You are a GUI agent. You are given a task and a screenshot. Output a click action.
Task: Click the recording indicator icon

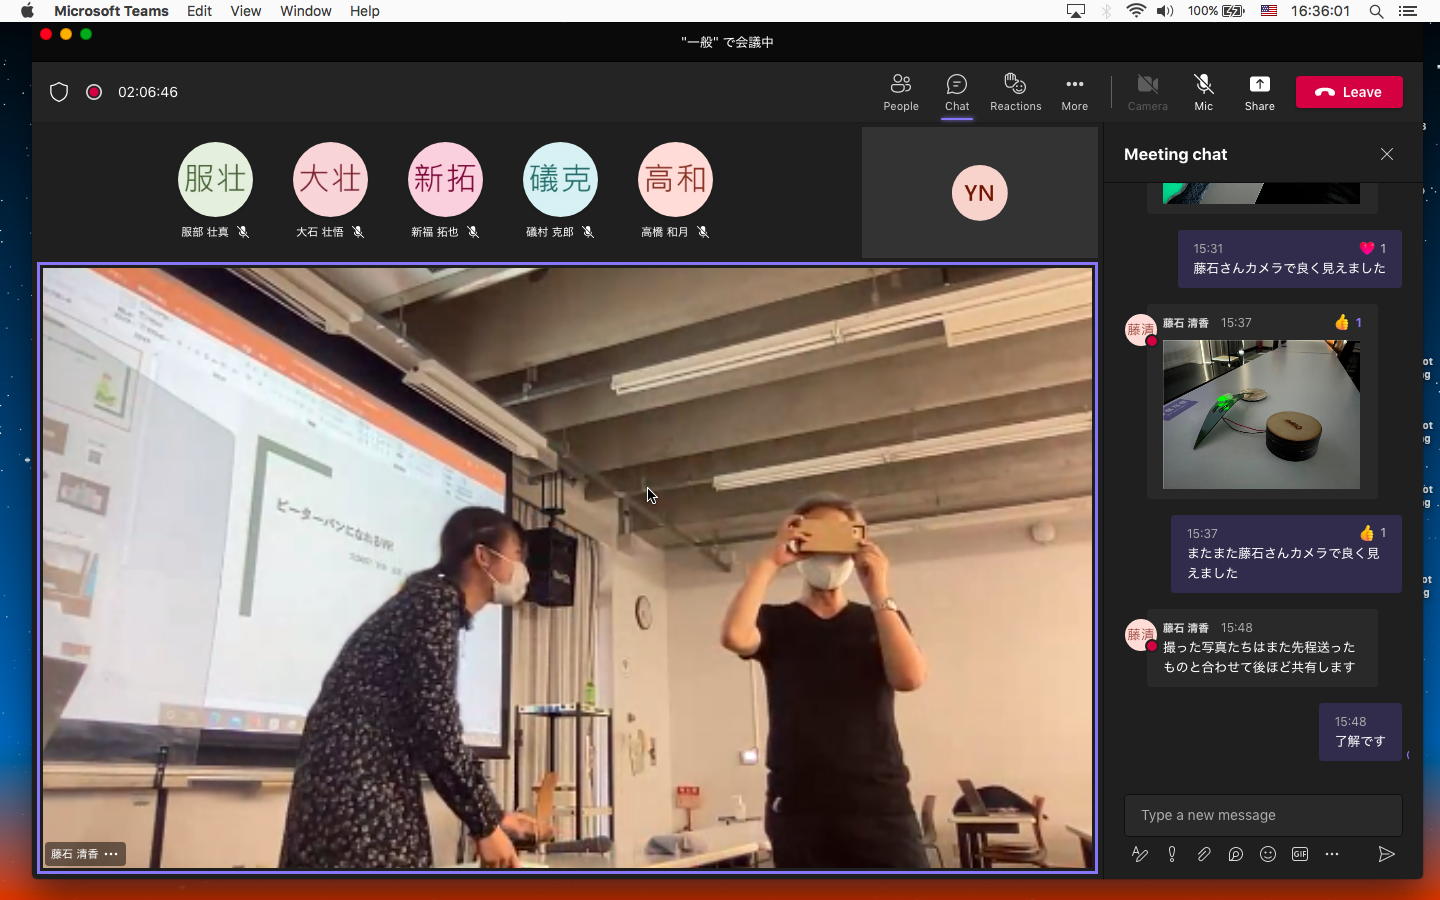pos(94,92)
